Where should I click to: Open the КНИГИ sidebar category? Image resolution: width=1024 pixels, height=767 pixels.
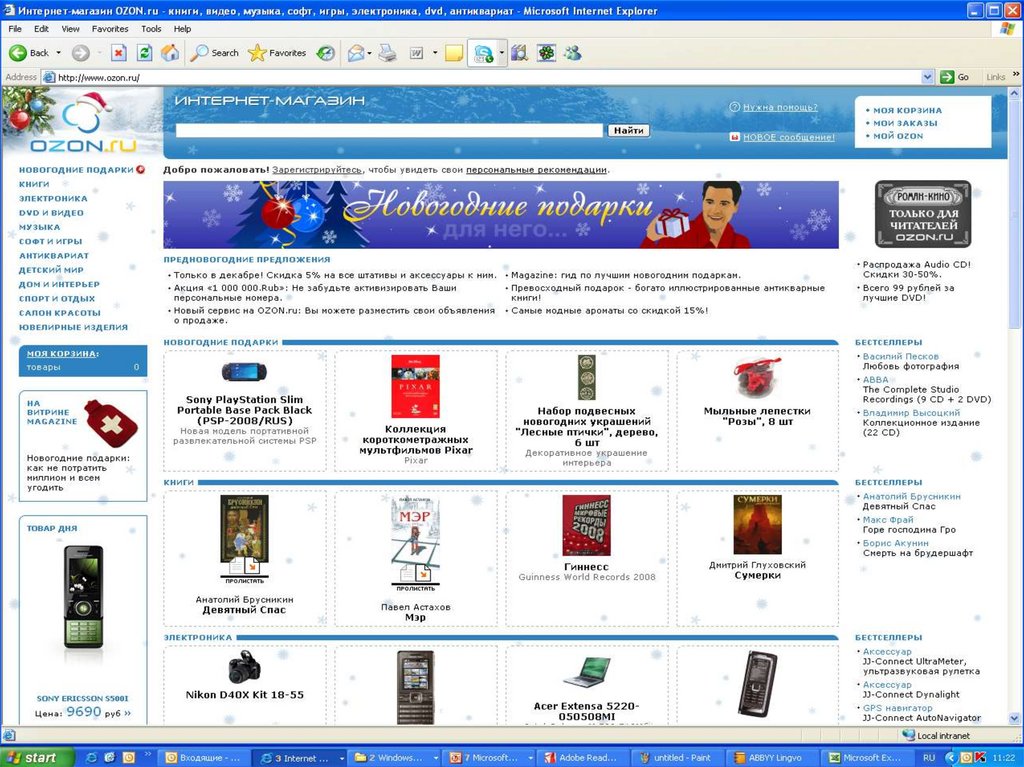(x=34, y=184)
